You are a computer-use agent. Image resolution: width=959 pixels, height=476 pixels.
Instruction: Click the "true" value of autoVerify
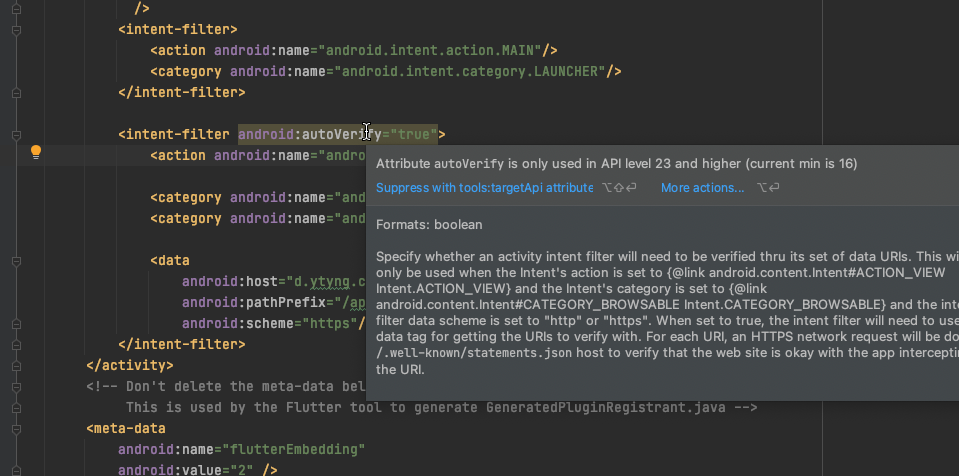(x=411, y=134)
